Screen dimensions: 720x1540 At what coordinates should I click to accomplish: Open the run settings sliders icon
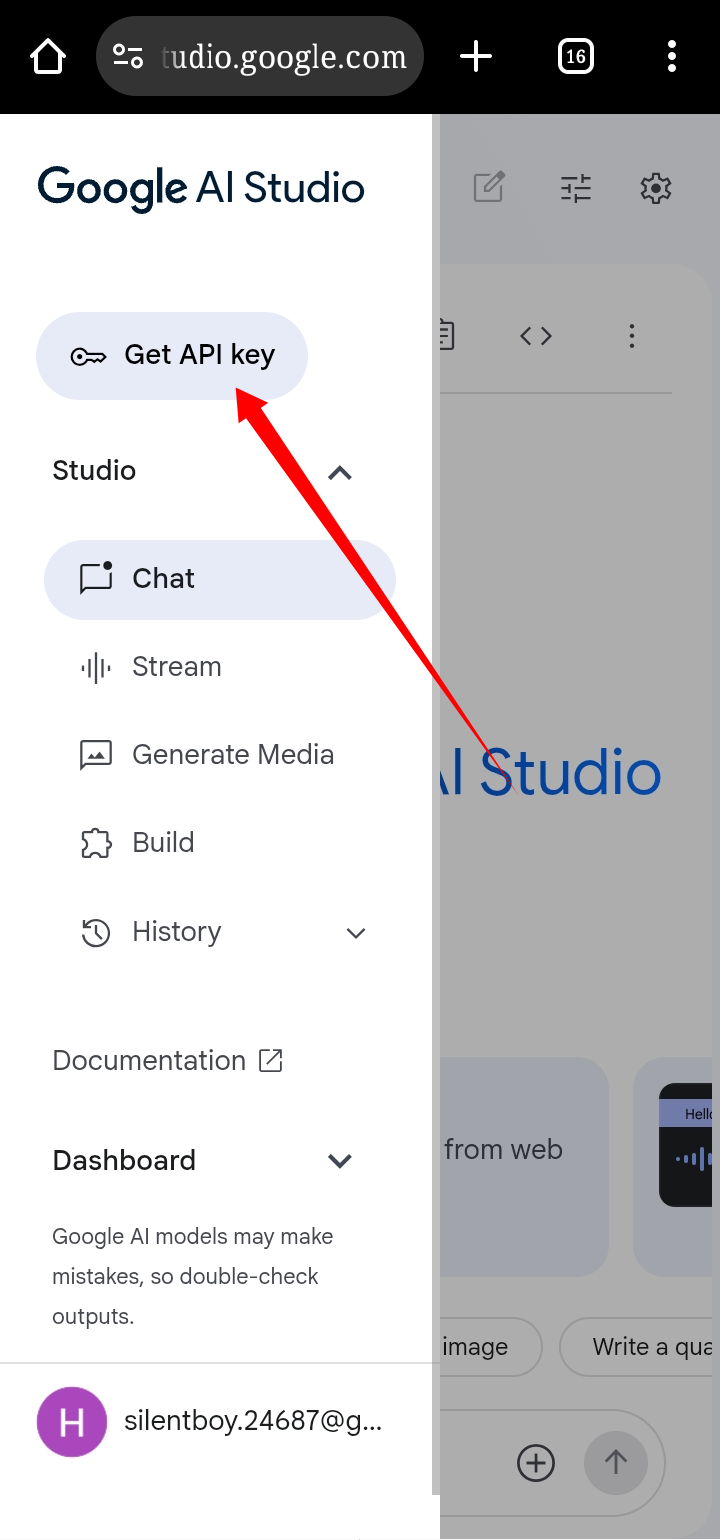click(x=576, y=188)
